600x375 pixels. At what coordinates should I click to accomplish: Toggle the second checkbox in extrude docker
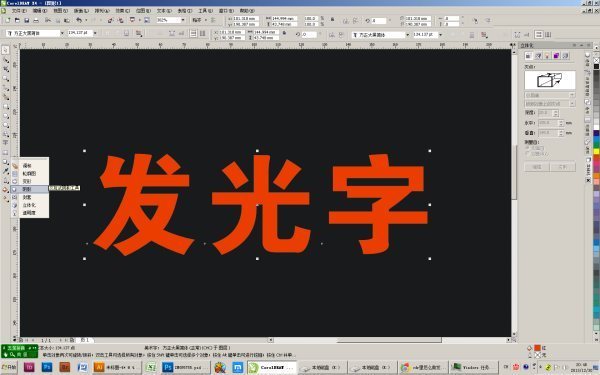528,153
